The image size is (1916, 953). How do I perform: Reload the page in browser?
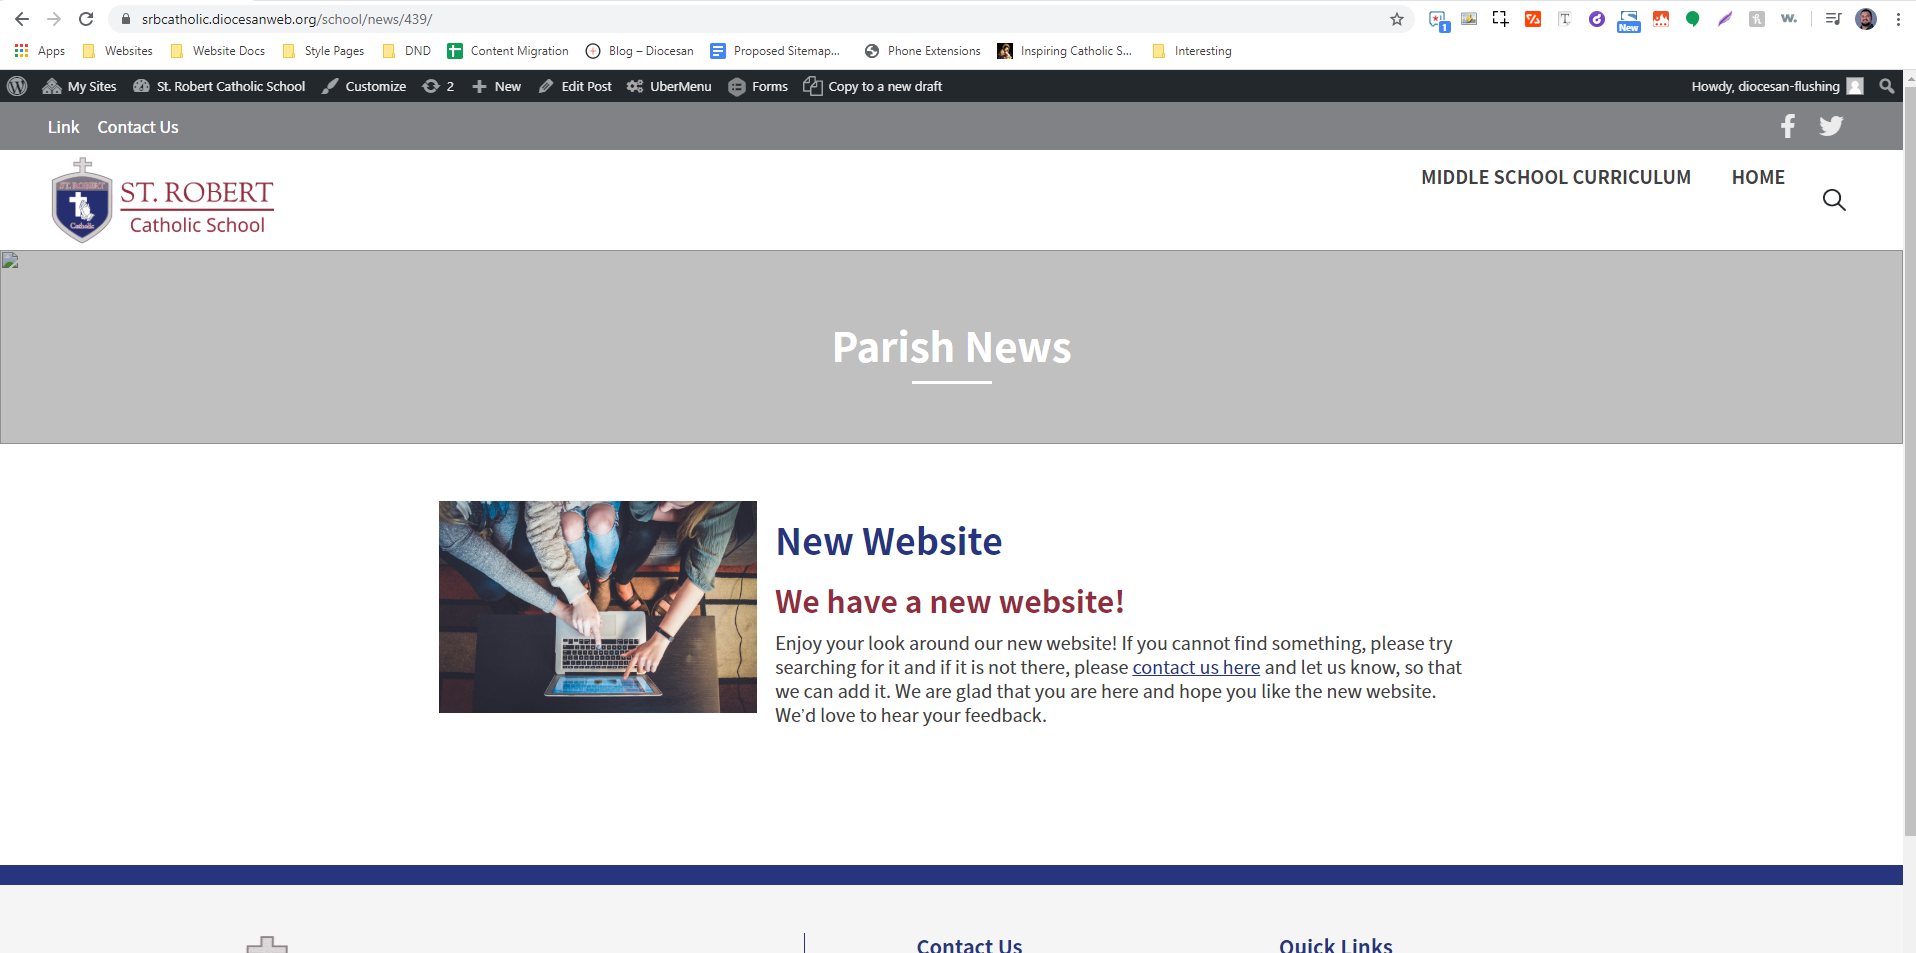point(86,19)
